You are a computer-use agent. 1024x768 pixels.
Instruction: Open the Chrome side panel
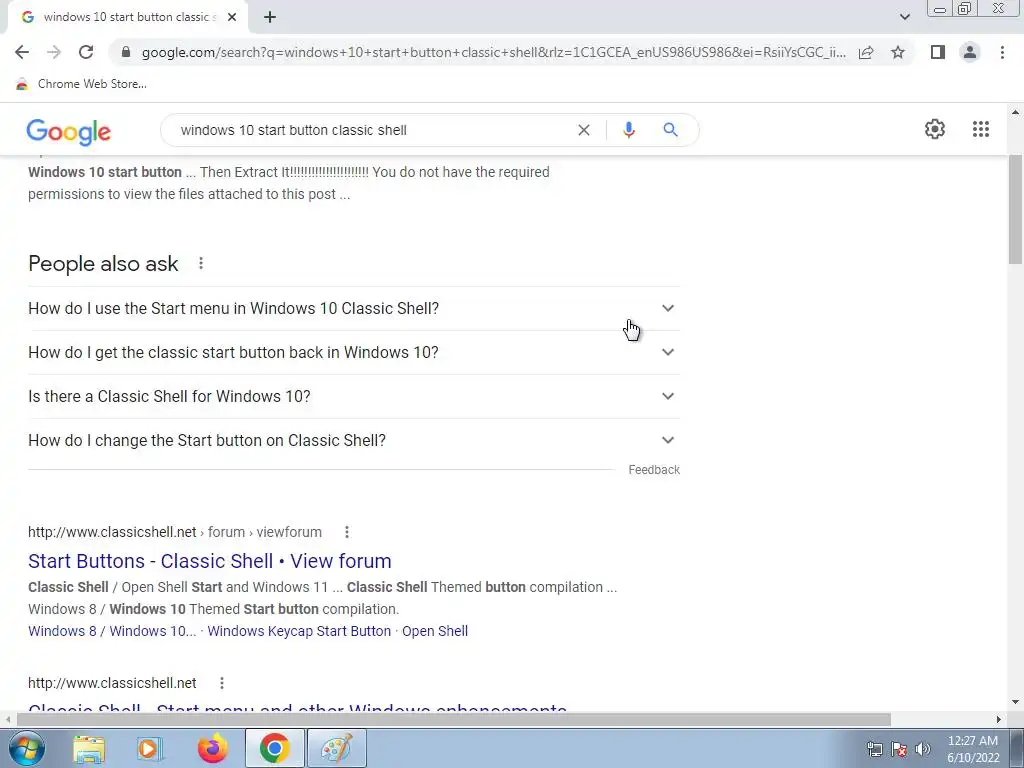(938, 52)
